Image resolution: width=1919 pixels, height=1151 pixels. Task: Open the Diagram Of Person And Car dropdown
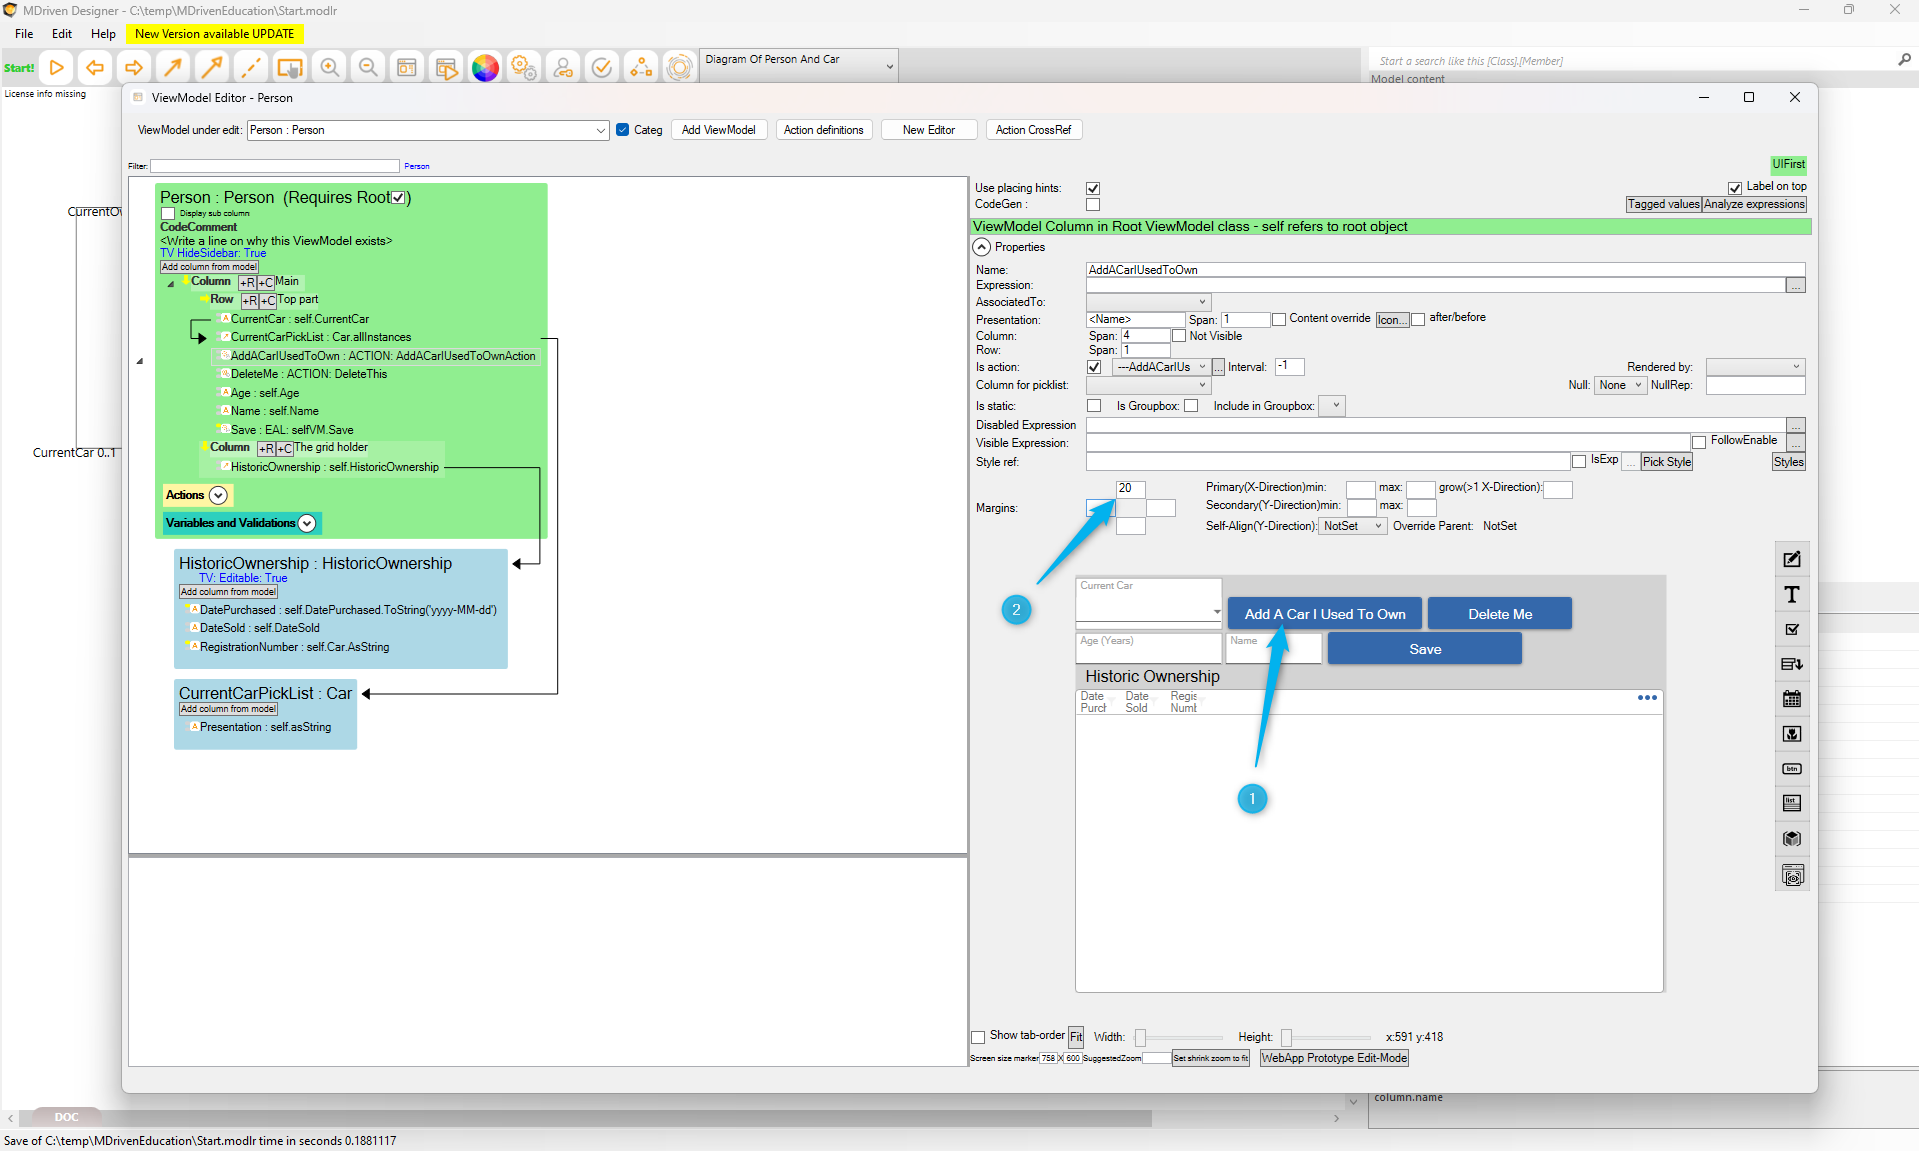[889, 66]
